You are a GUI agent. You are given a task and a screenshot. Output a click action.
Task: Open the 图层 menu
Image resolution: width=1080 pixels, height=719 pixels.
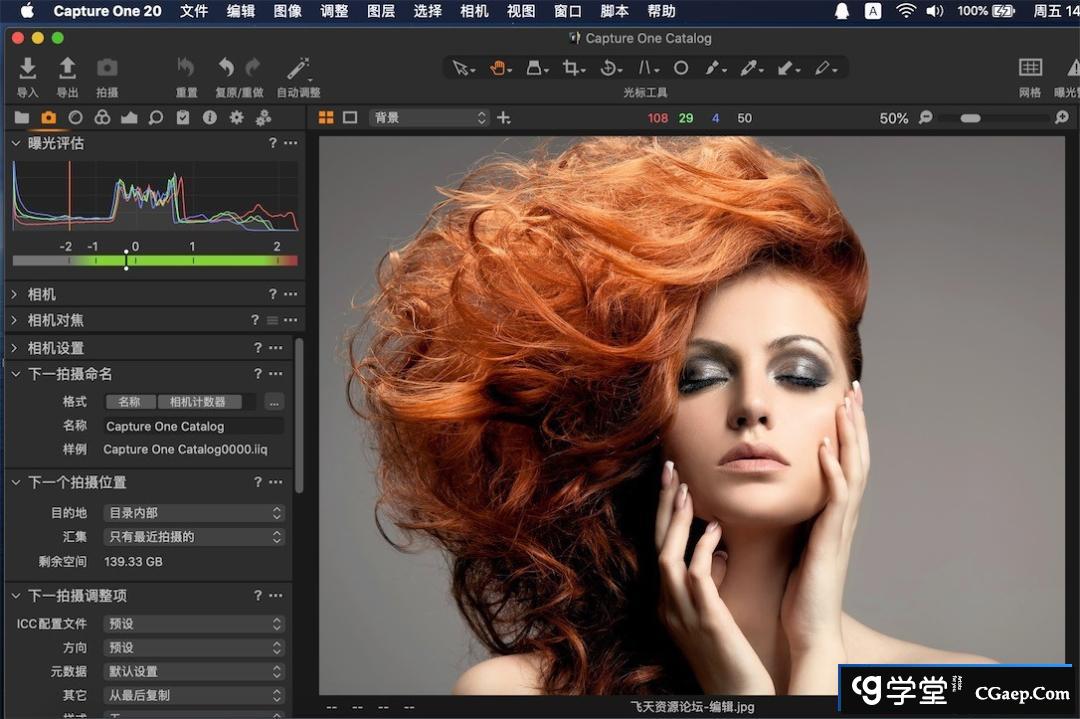[381, 11]
